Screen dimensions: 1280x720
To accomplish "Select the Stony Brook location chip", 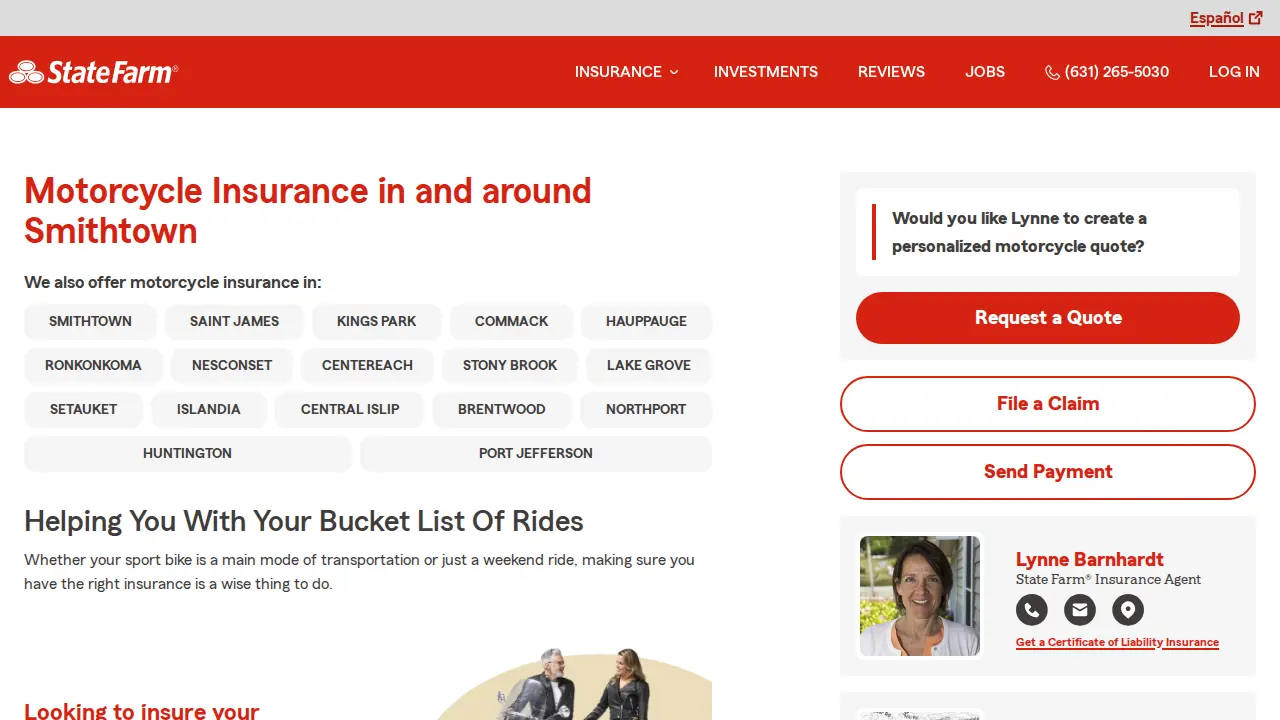I will click(510, 365).
